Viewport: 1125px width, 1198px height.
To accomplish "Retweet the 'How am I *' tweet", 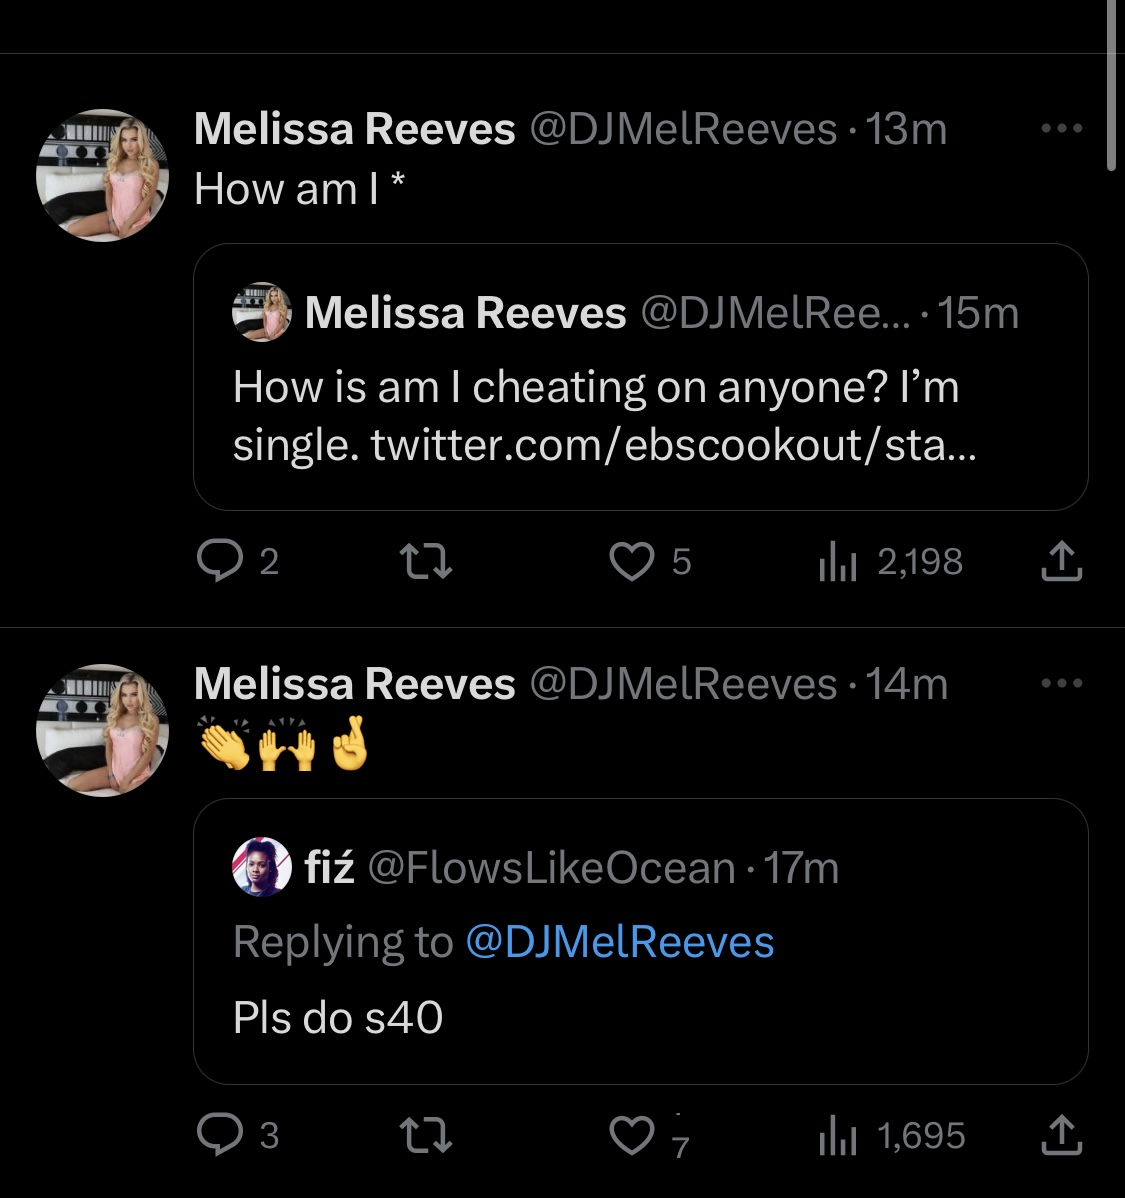I will click(x=426, y=562).
